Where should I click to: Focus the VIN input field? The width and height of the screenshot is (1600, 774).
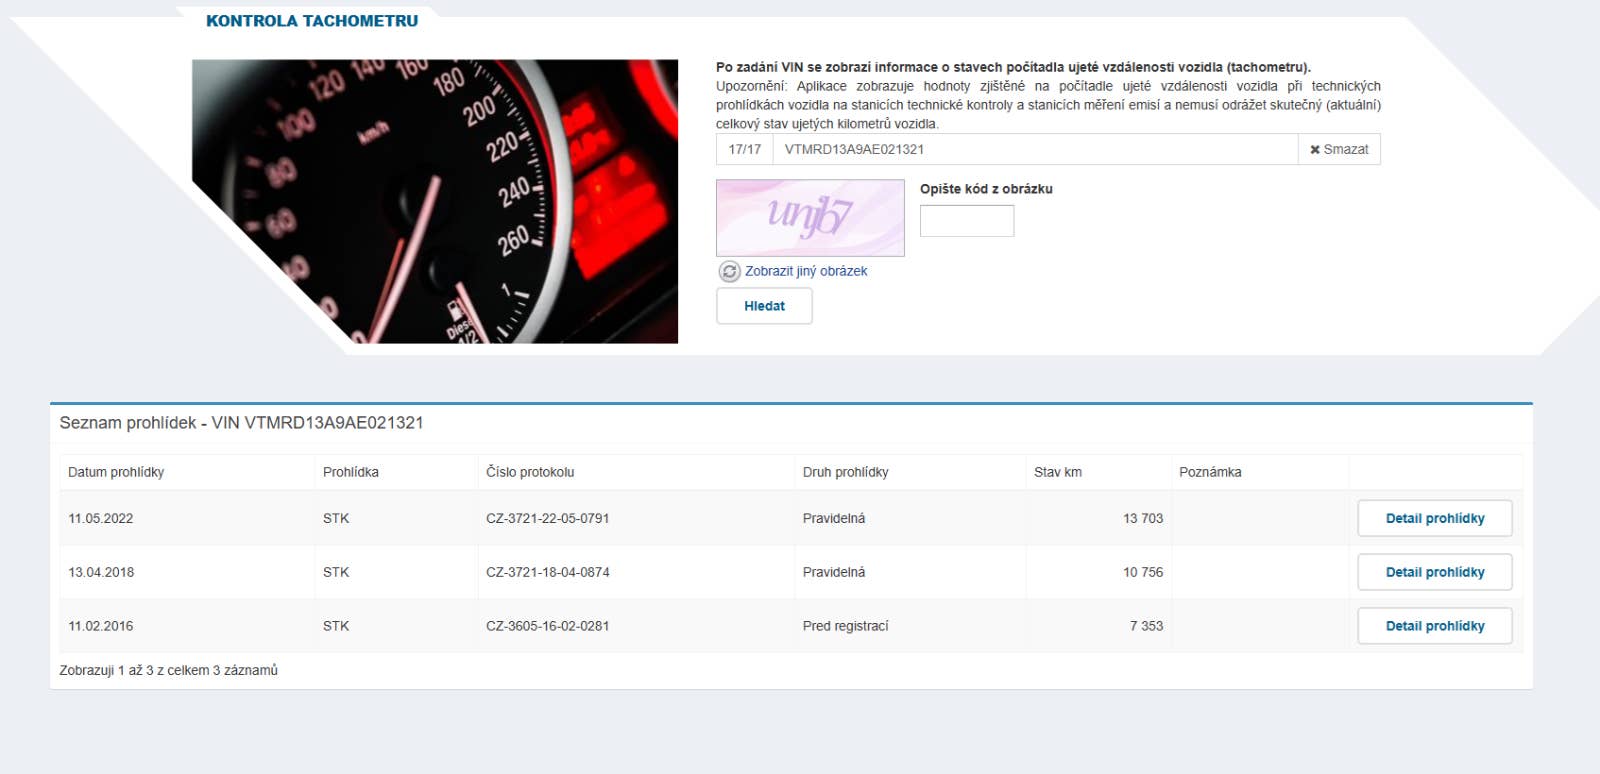1034,149
